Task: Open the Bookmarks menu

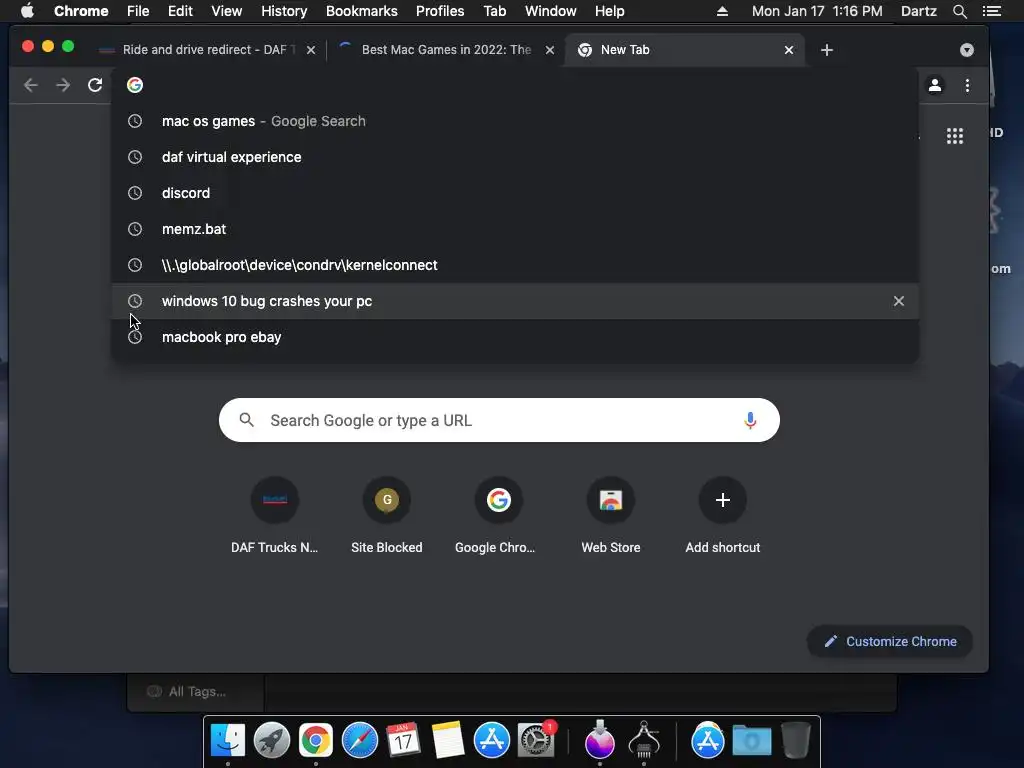Action: tap(362, 11)
